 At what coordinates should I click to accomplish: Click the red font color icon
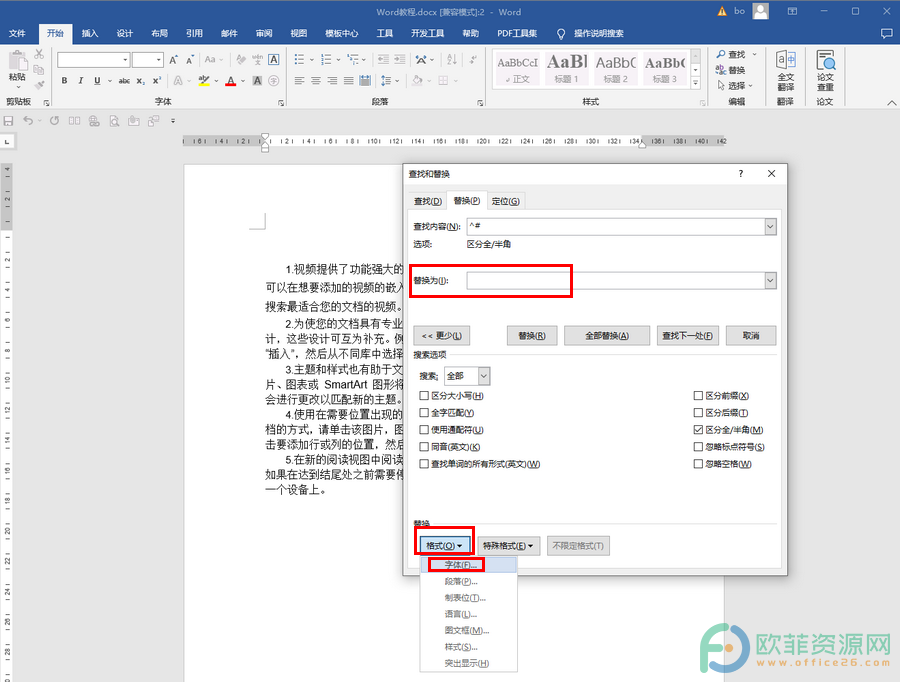231,81
